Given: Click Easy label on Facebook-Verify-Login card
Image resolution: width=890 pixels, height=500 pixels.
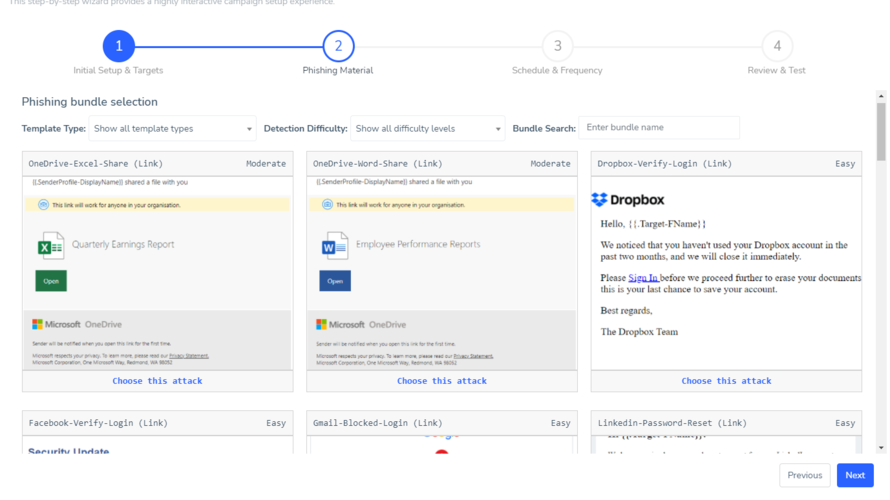Looking at the screenshot, I should [x=276, y=423].
